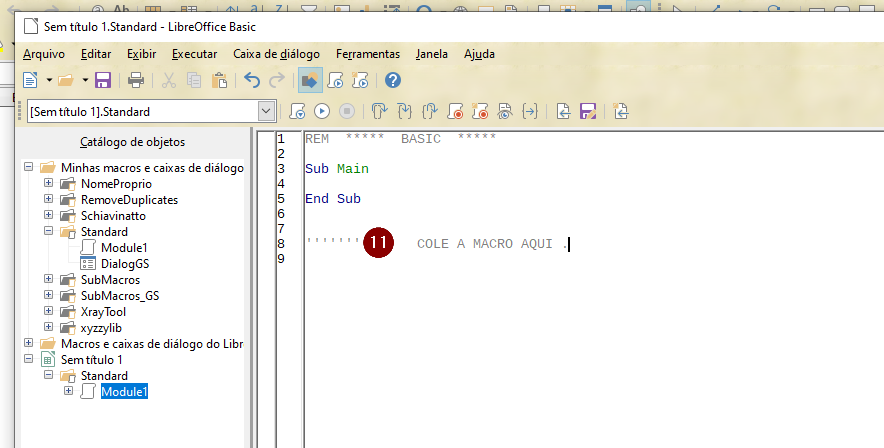
Task: Expand the NomeProprio library
Action: click(48, 183)
